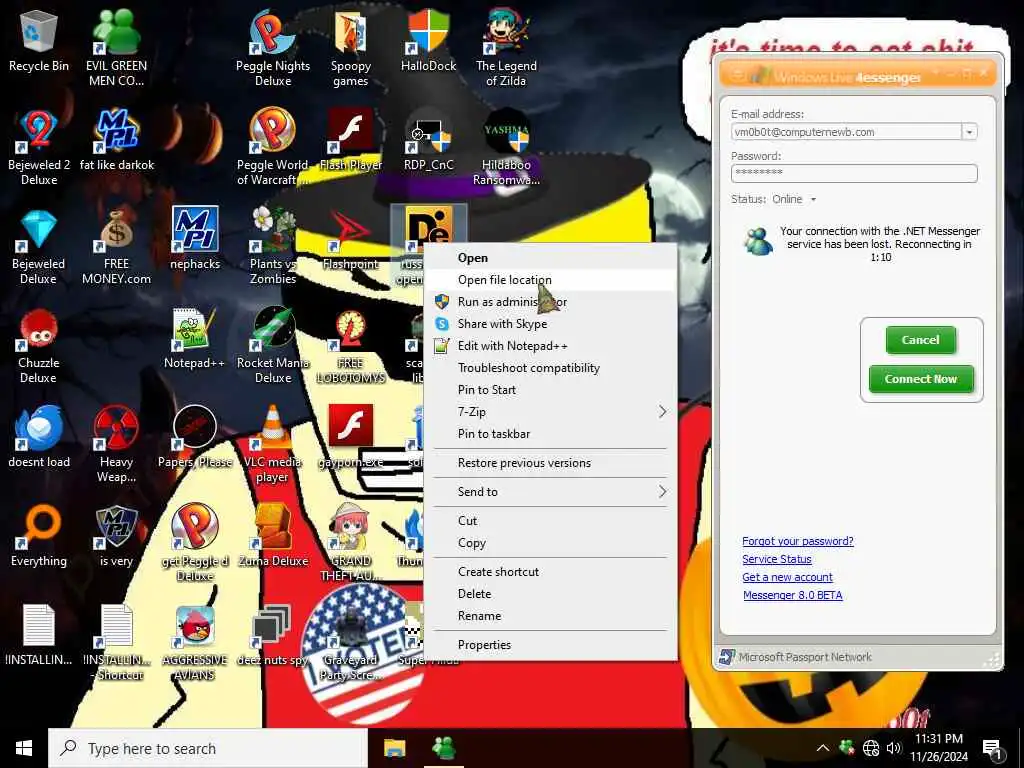
Task: Open Messenger 8.0 BETA link
Action: click(793, 596)
